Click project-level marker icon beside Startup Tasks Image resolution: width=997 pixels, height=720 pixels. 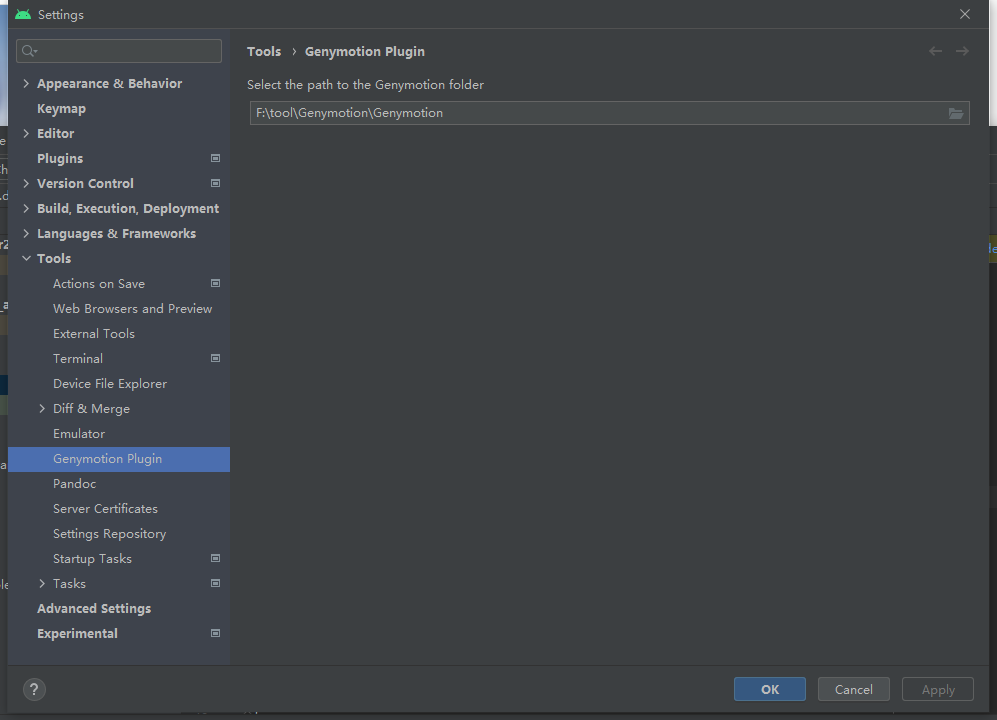pyautogui.click(x=216, y=558)
